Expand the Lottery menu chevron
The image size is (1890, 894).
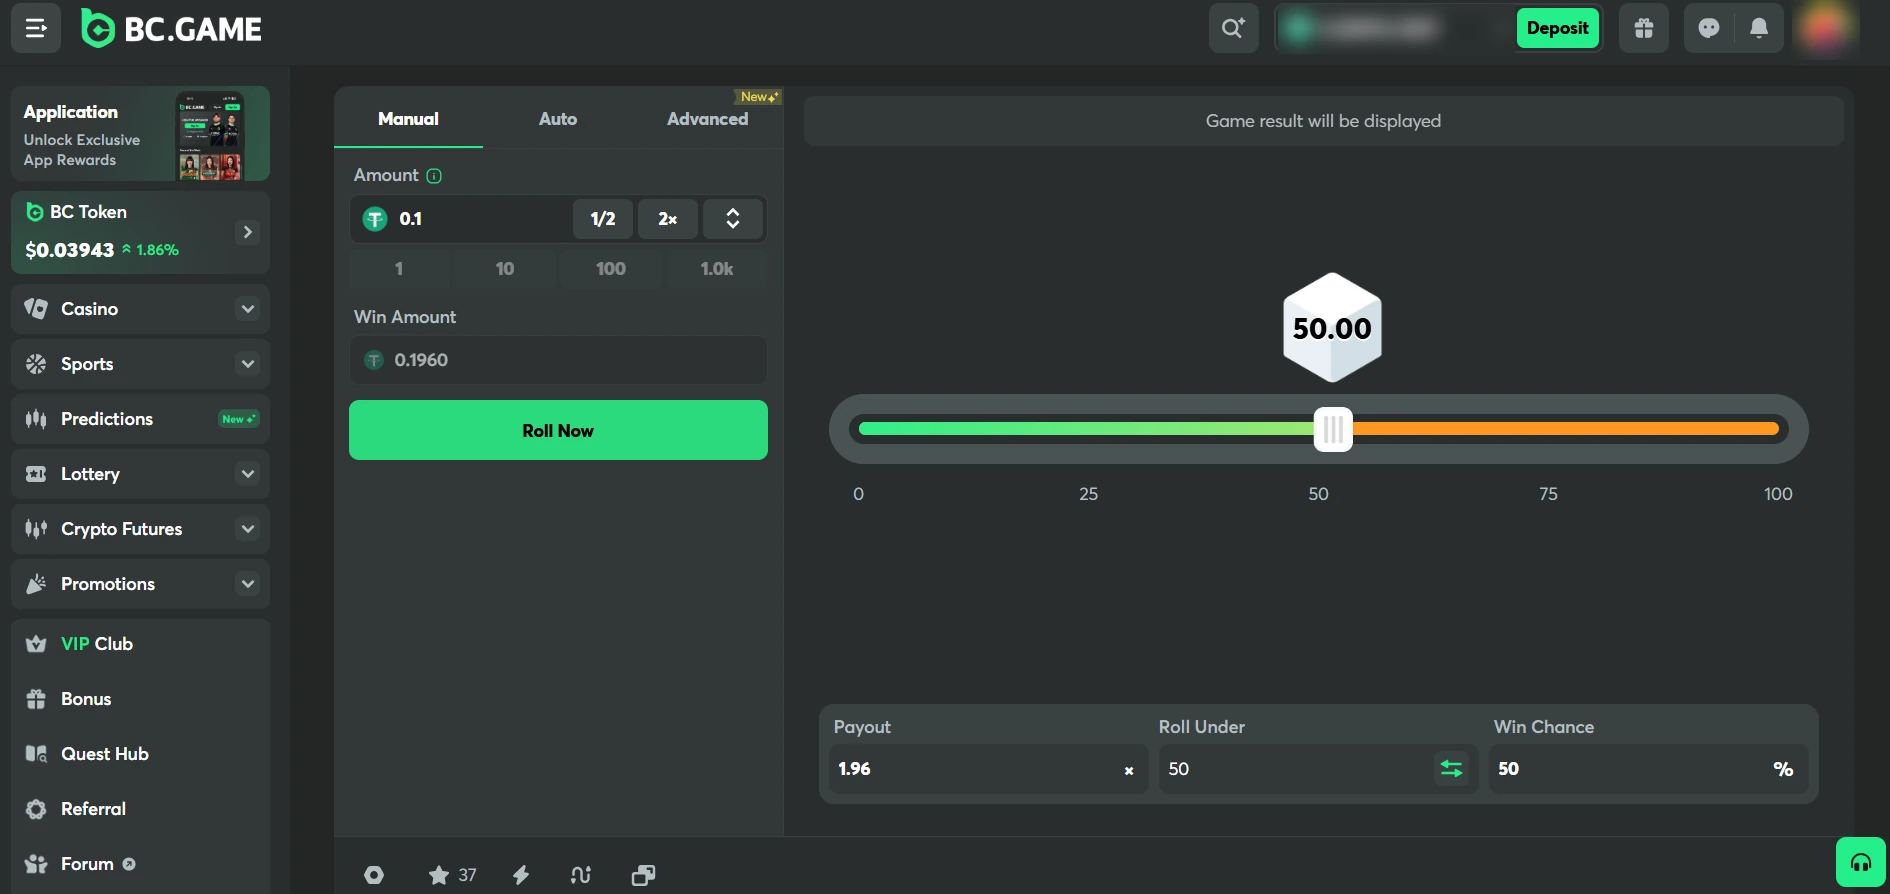pos(248,474)
